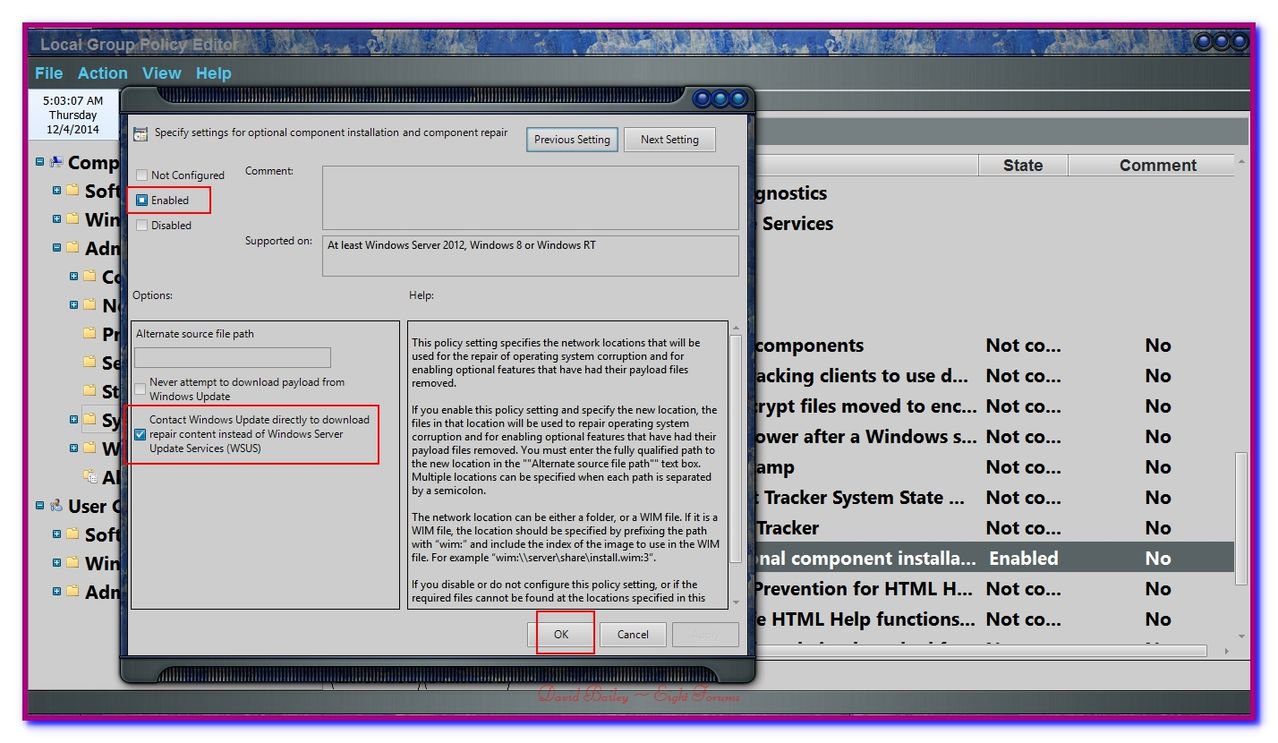Click the 'Pr…' folder icon in the tree

[x=90, y=333]
